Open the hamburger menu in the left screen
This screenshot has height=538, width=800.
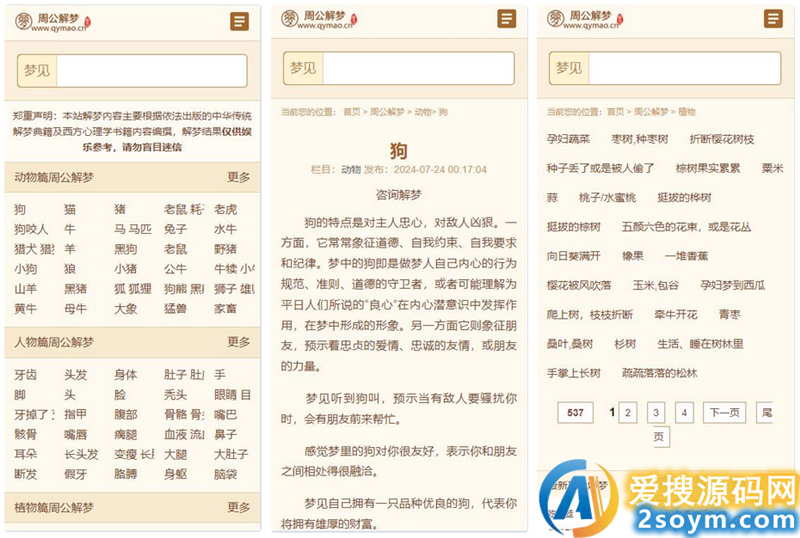pyautogui.click(x=239, y=21)
